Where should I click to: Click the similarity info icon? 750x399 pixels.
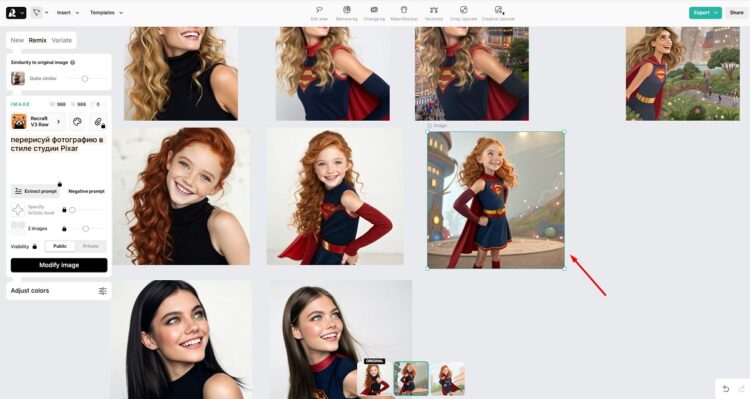pos(73,62)
